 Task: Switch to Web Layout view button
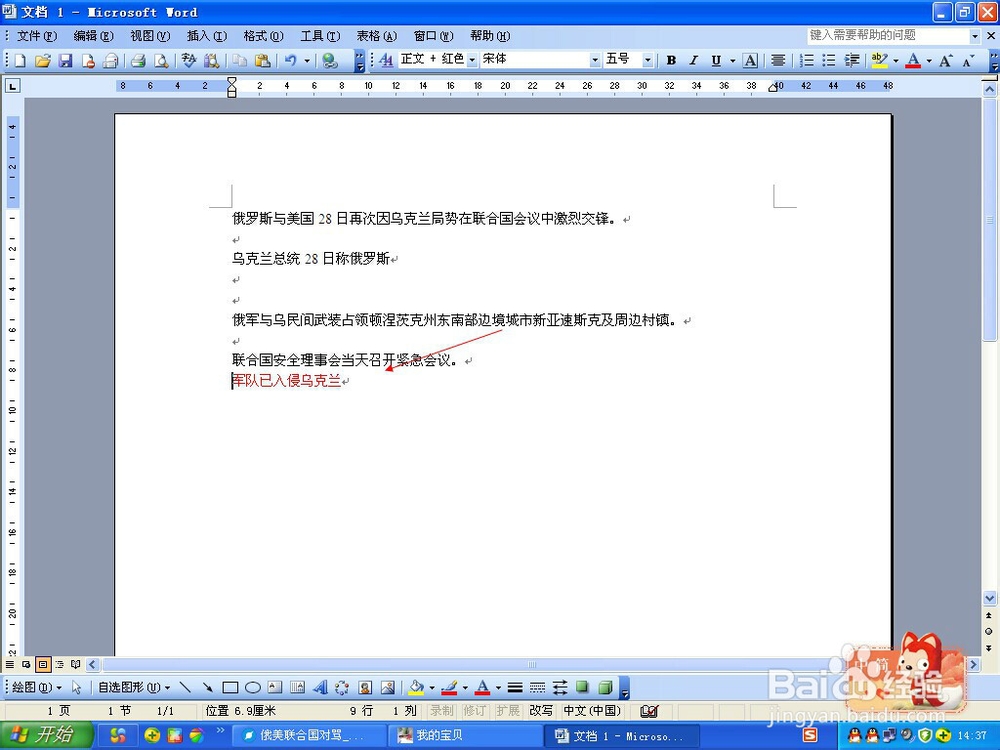click(26, 665)
